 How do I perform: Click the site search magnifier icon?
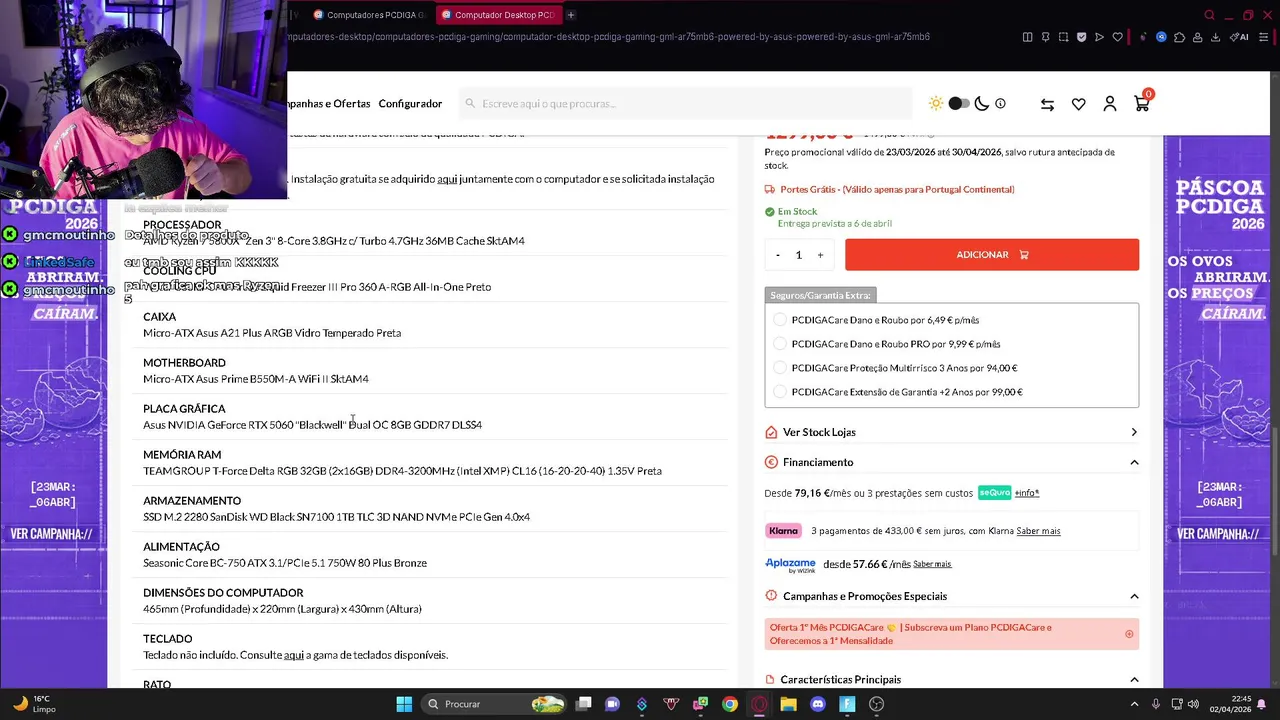tap(469, 103)
